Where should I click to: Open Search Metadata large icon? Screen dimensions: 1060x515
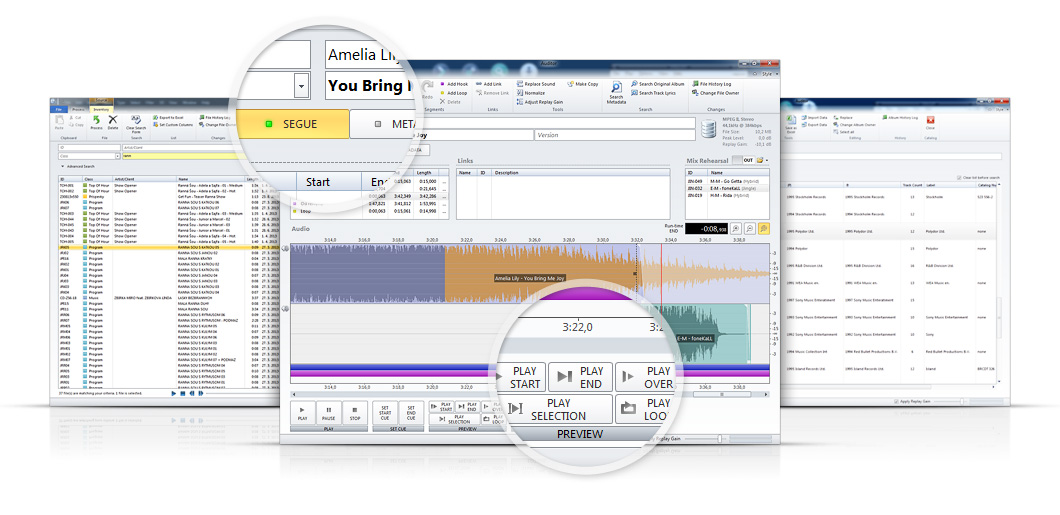coord(616,93)
